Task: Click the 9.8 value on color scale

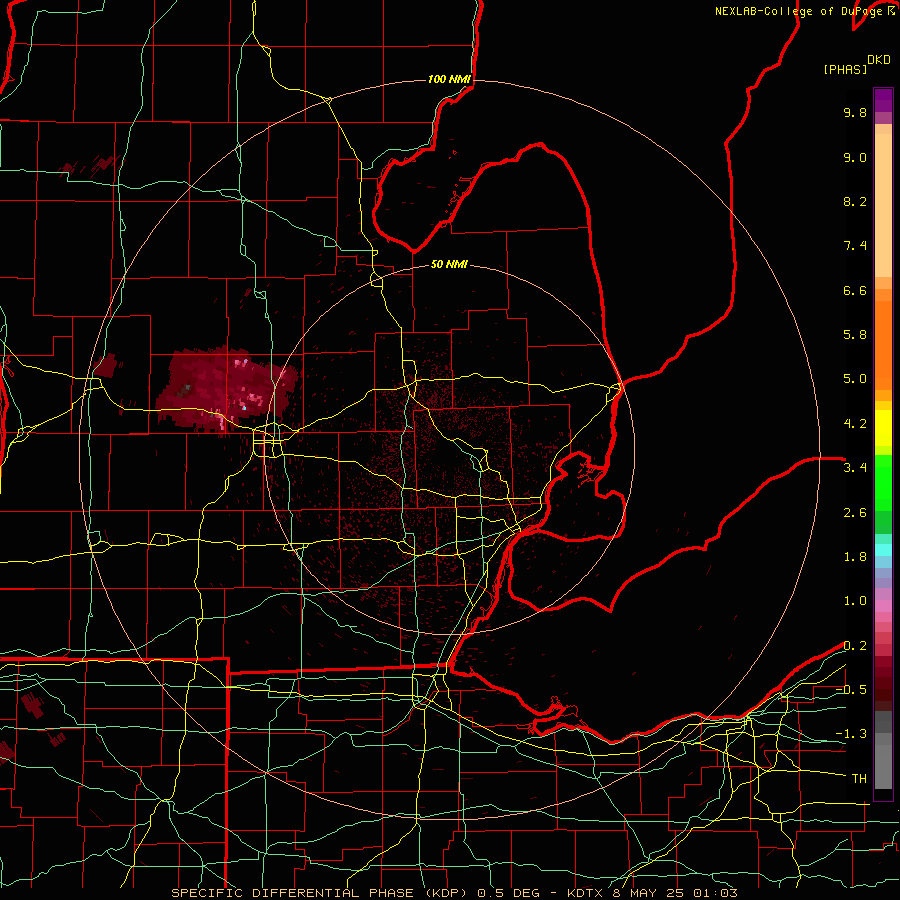Action: pyautogui.click(x=855, y=112)
